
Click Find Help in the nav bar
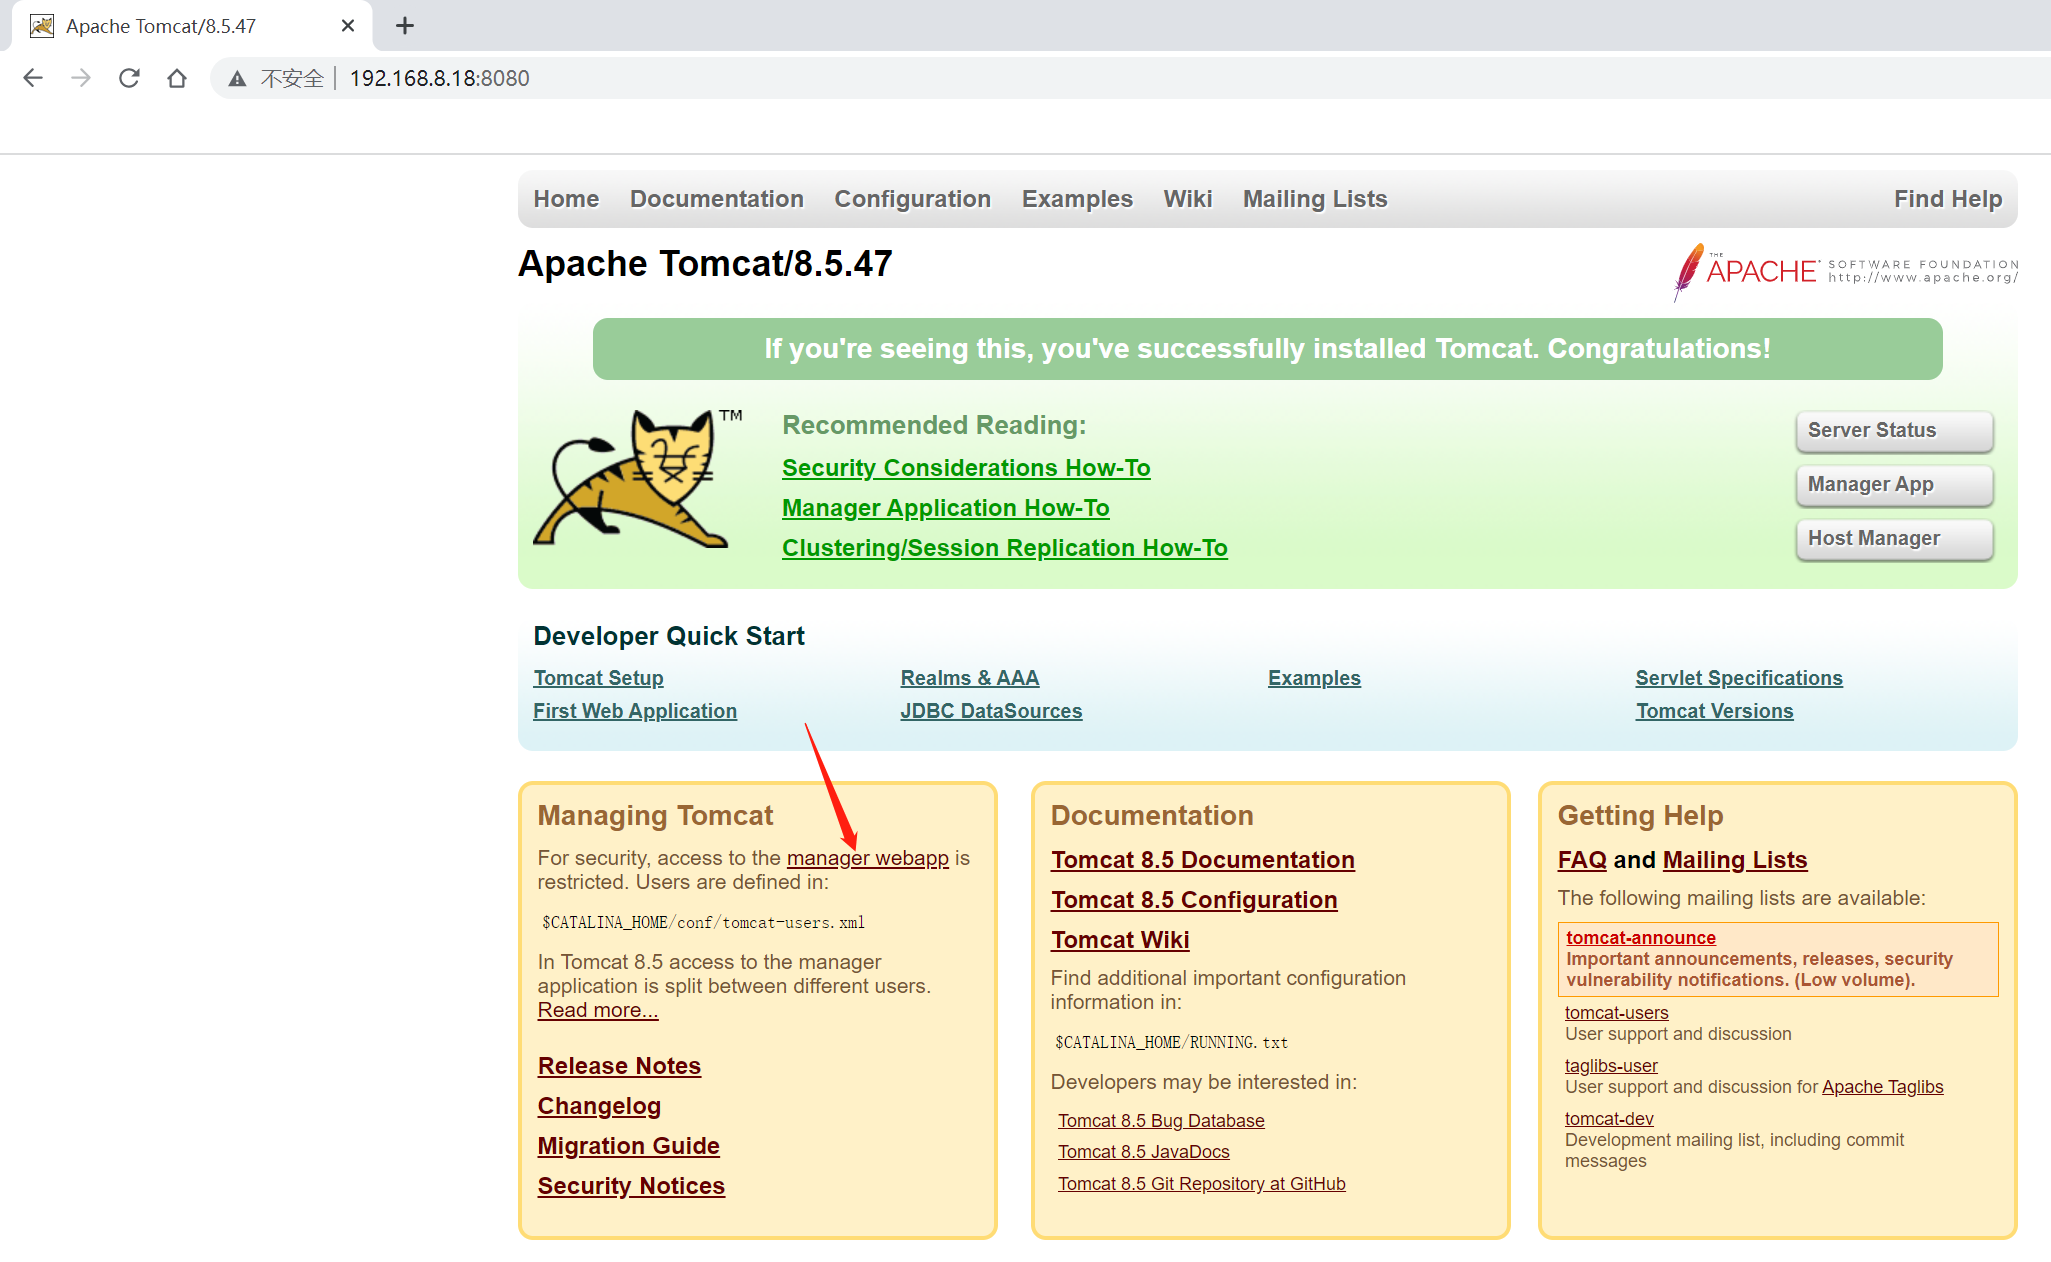1948,199
